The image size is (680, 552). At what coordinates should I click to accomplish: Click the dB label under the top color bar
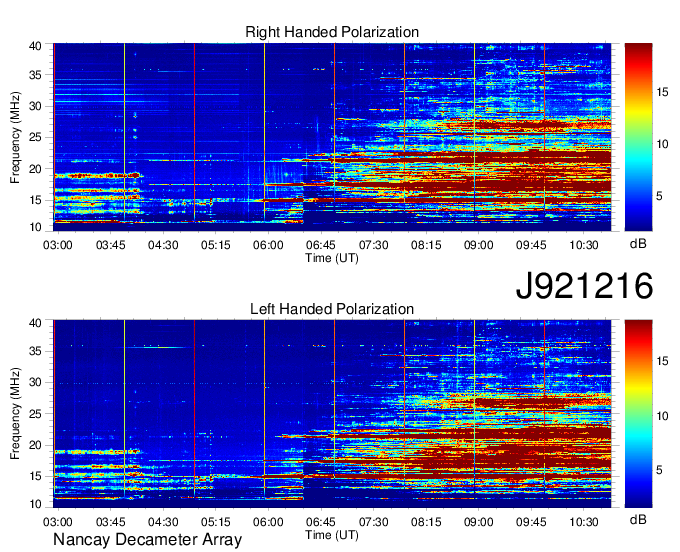638,244
